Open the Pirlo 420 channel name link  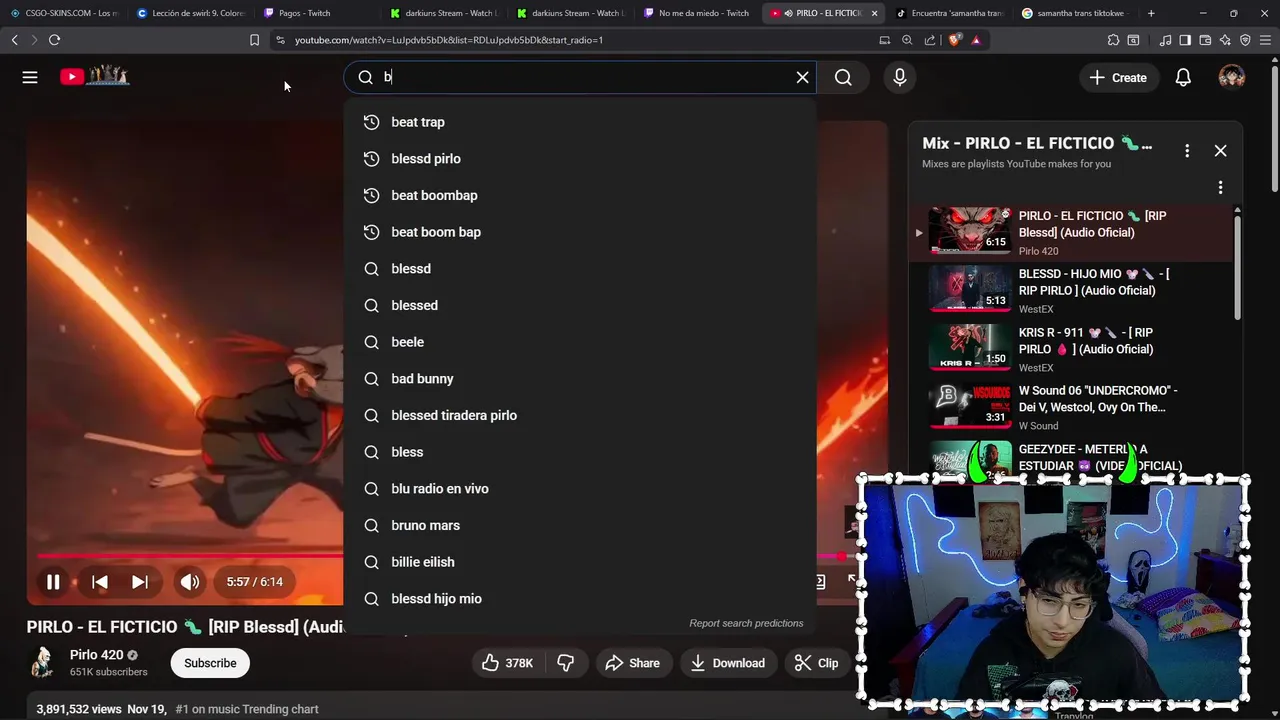click(x=96, y=655)
